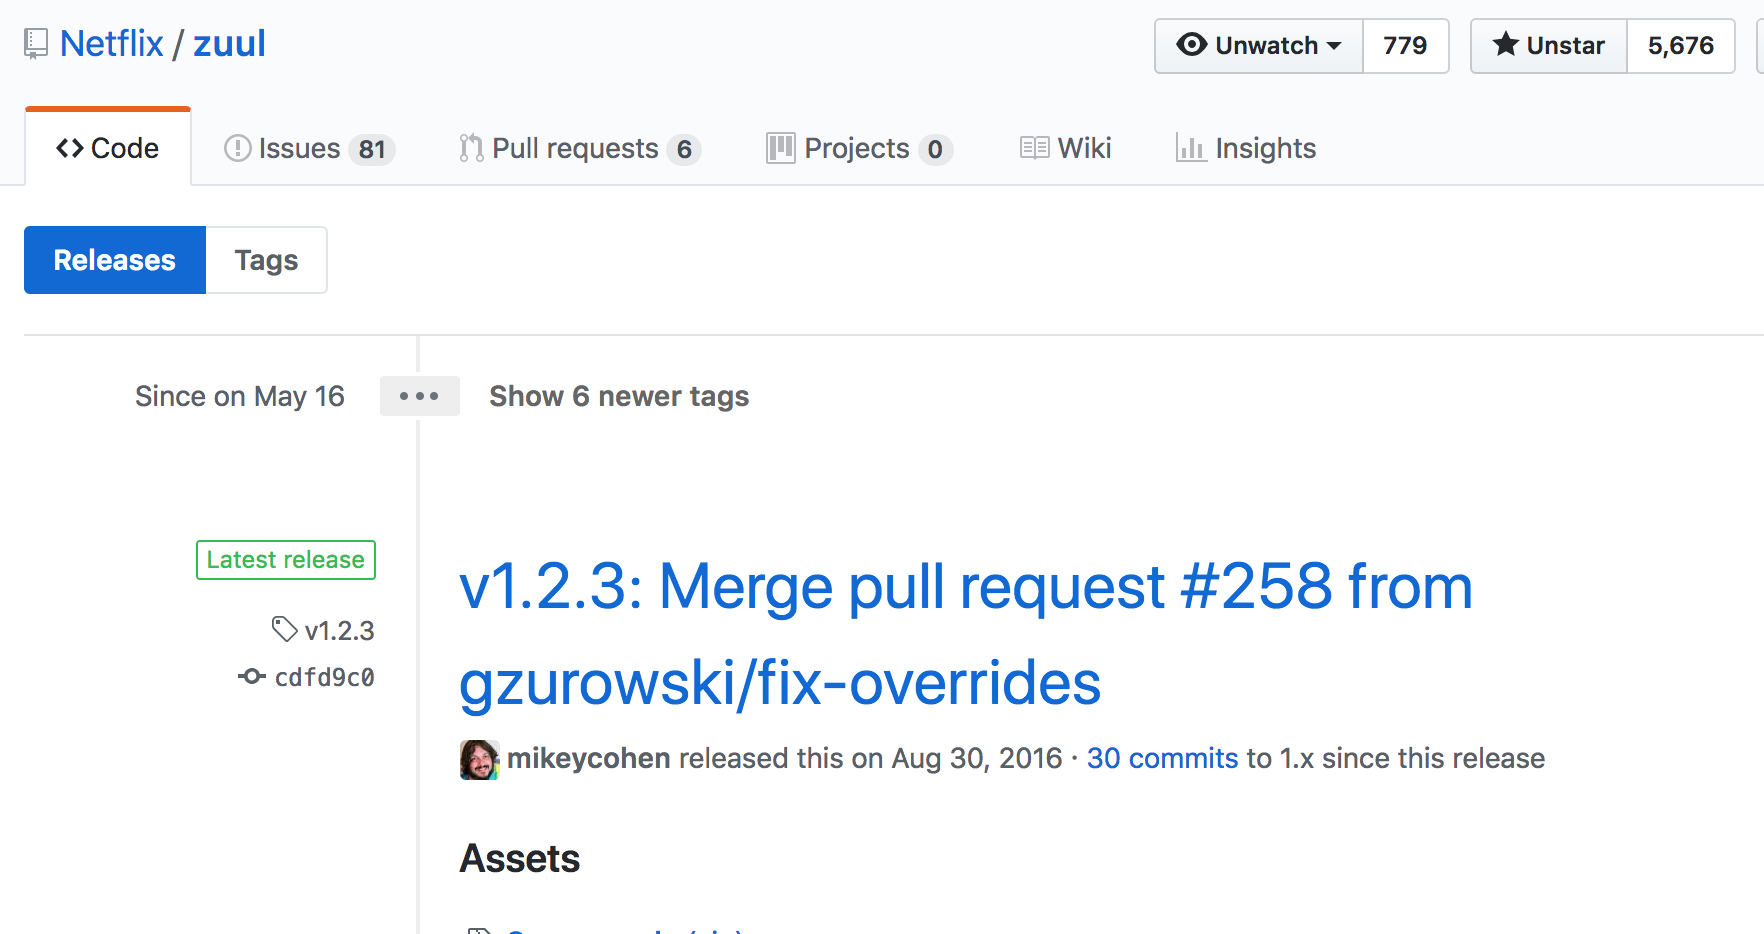1764x934 pixels.
Task: Click the Since on May 16 text
Action: click(x=240, y=397)
